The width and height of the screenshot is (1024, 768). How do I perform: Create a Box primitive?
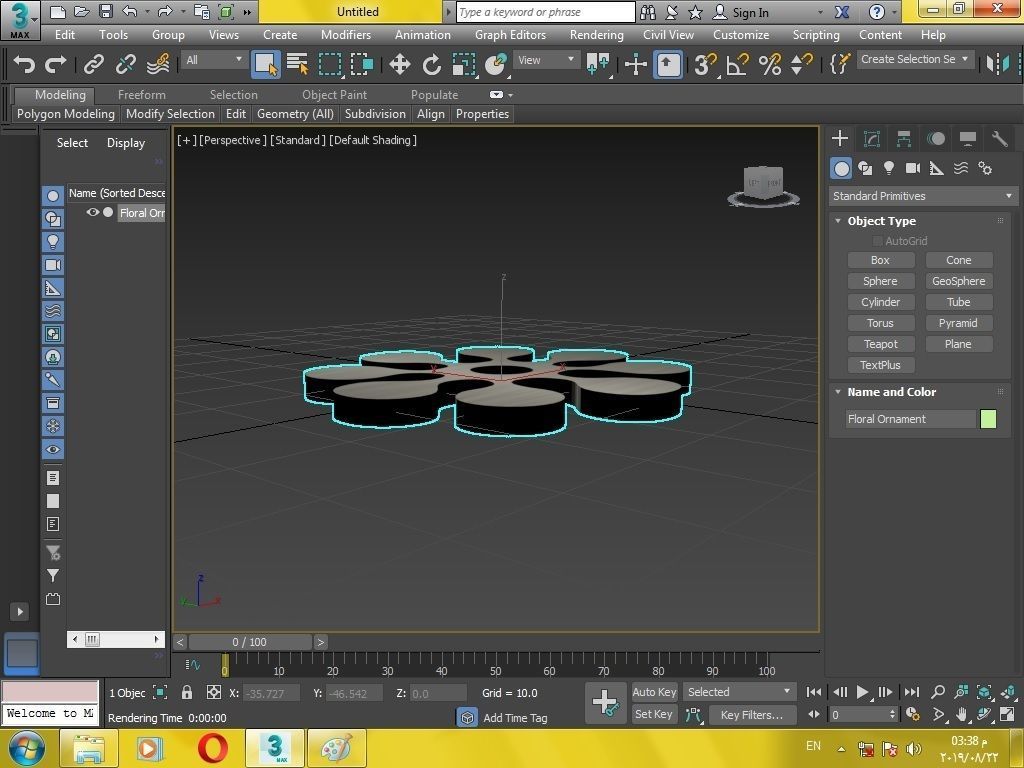tap(880, 260)
